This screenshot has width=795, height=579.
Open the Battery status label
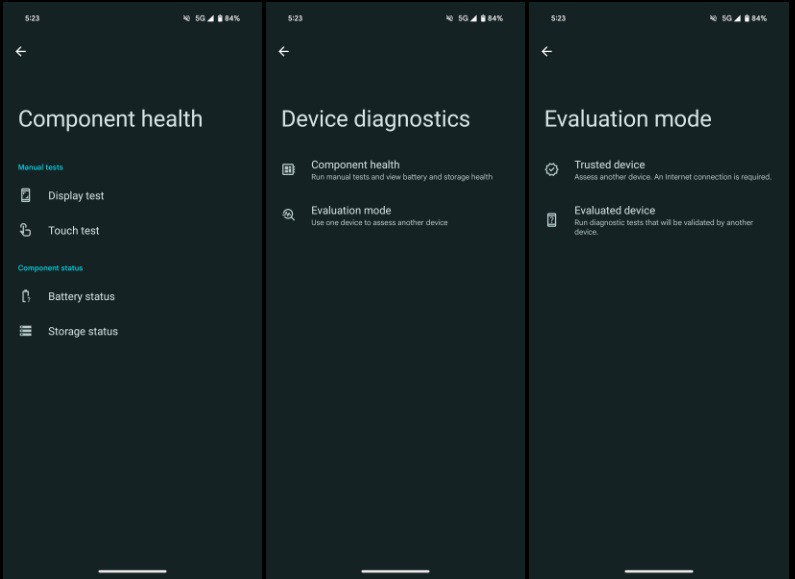point(81,297)
